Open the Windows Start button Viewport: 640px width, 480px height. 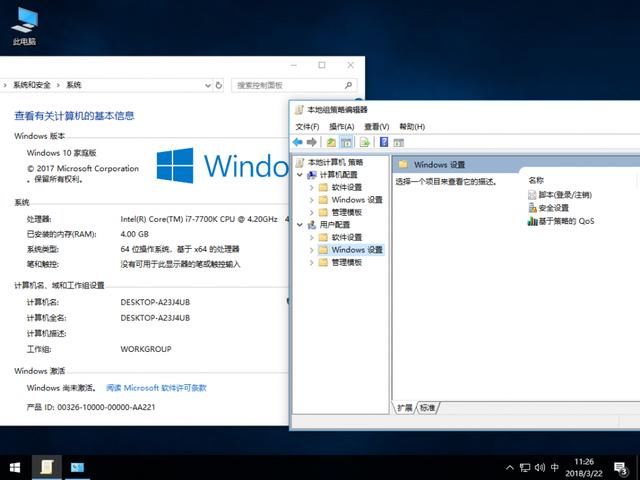click(15, 467)
